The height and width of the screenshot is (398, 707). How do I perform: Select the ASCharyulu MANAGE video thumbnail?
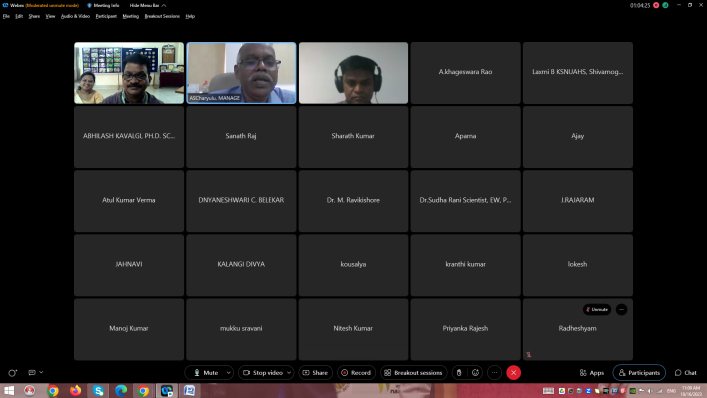point(241,73)
